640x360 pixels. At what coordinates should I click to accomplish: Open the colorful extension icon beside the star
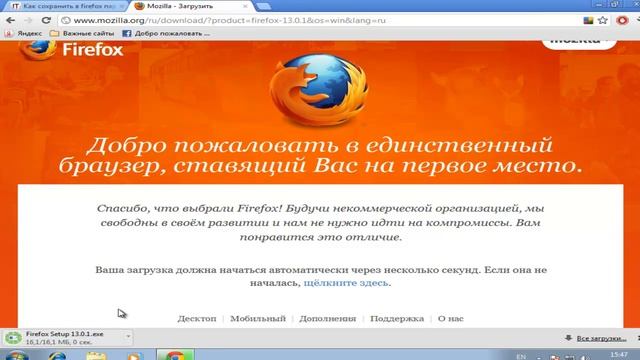(x=588, y=20)
